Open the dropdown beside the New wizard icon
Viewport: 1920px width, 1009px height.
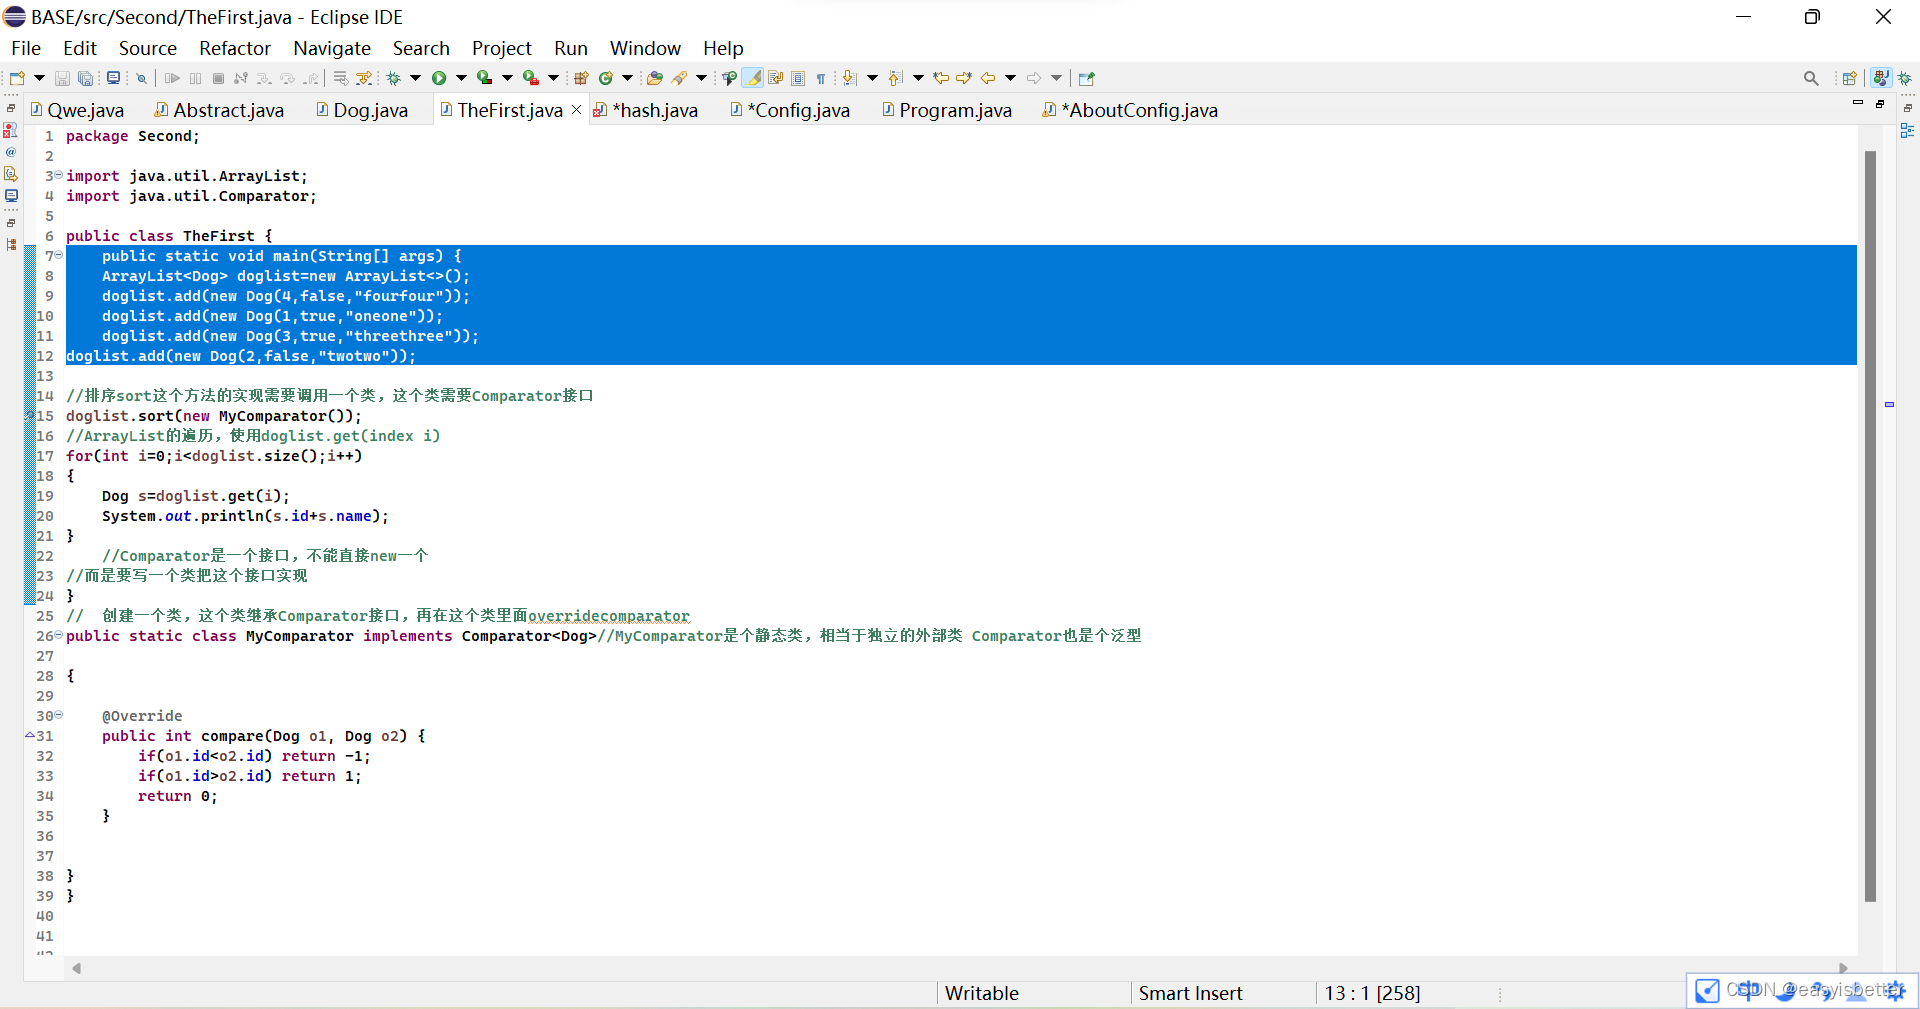pos(39,78)
